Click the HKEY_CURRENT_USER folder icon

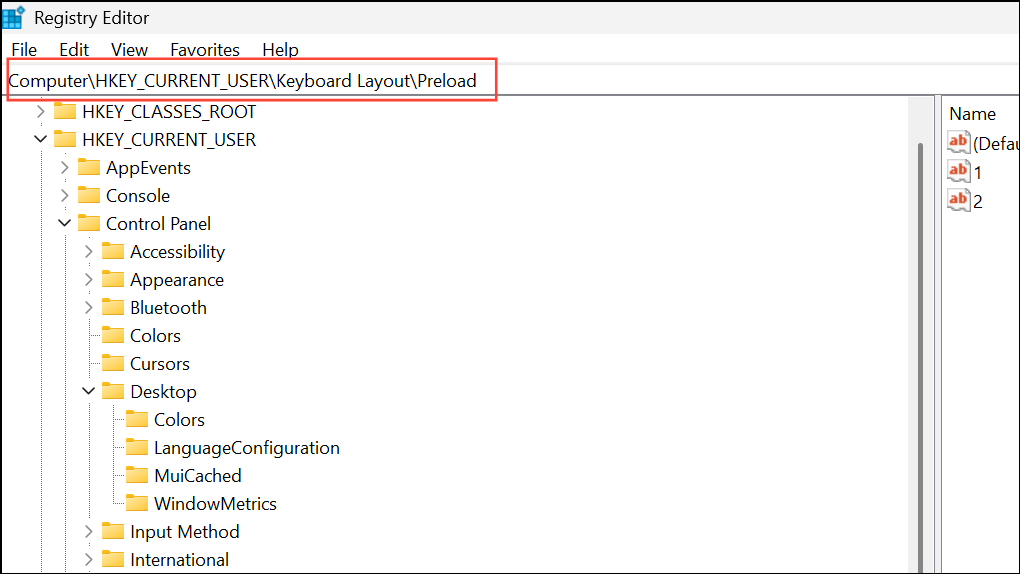(64, 139)
